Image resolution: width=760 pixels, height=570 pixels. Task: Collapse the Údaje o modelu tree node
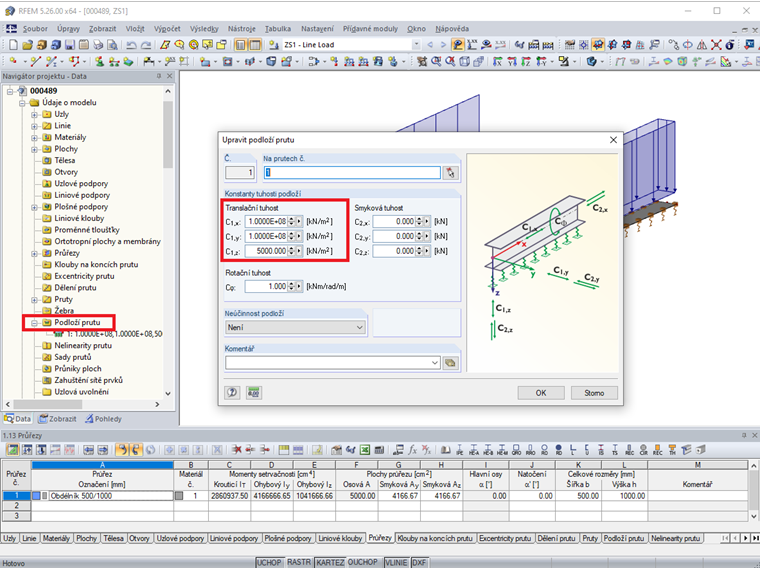(22, 103)
